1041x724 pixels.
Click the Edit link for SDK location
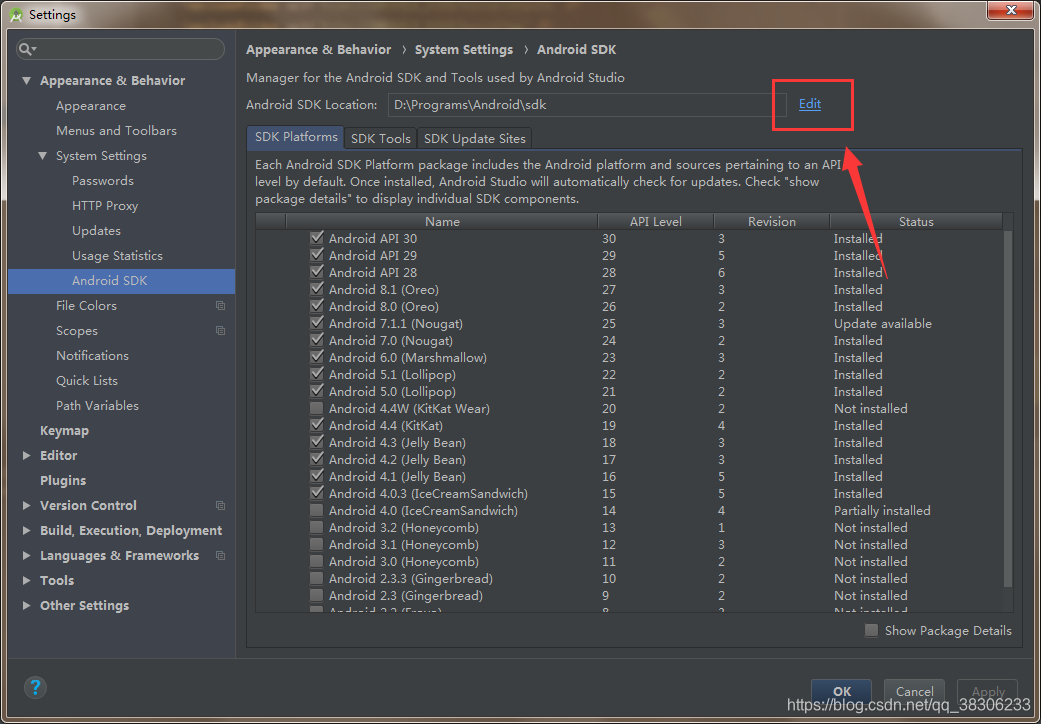(x=809, y=104)
